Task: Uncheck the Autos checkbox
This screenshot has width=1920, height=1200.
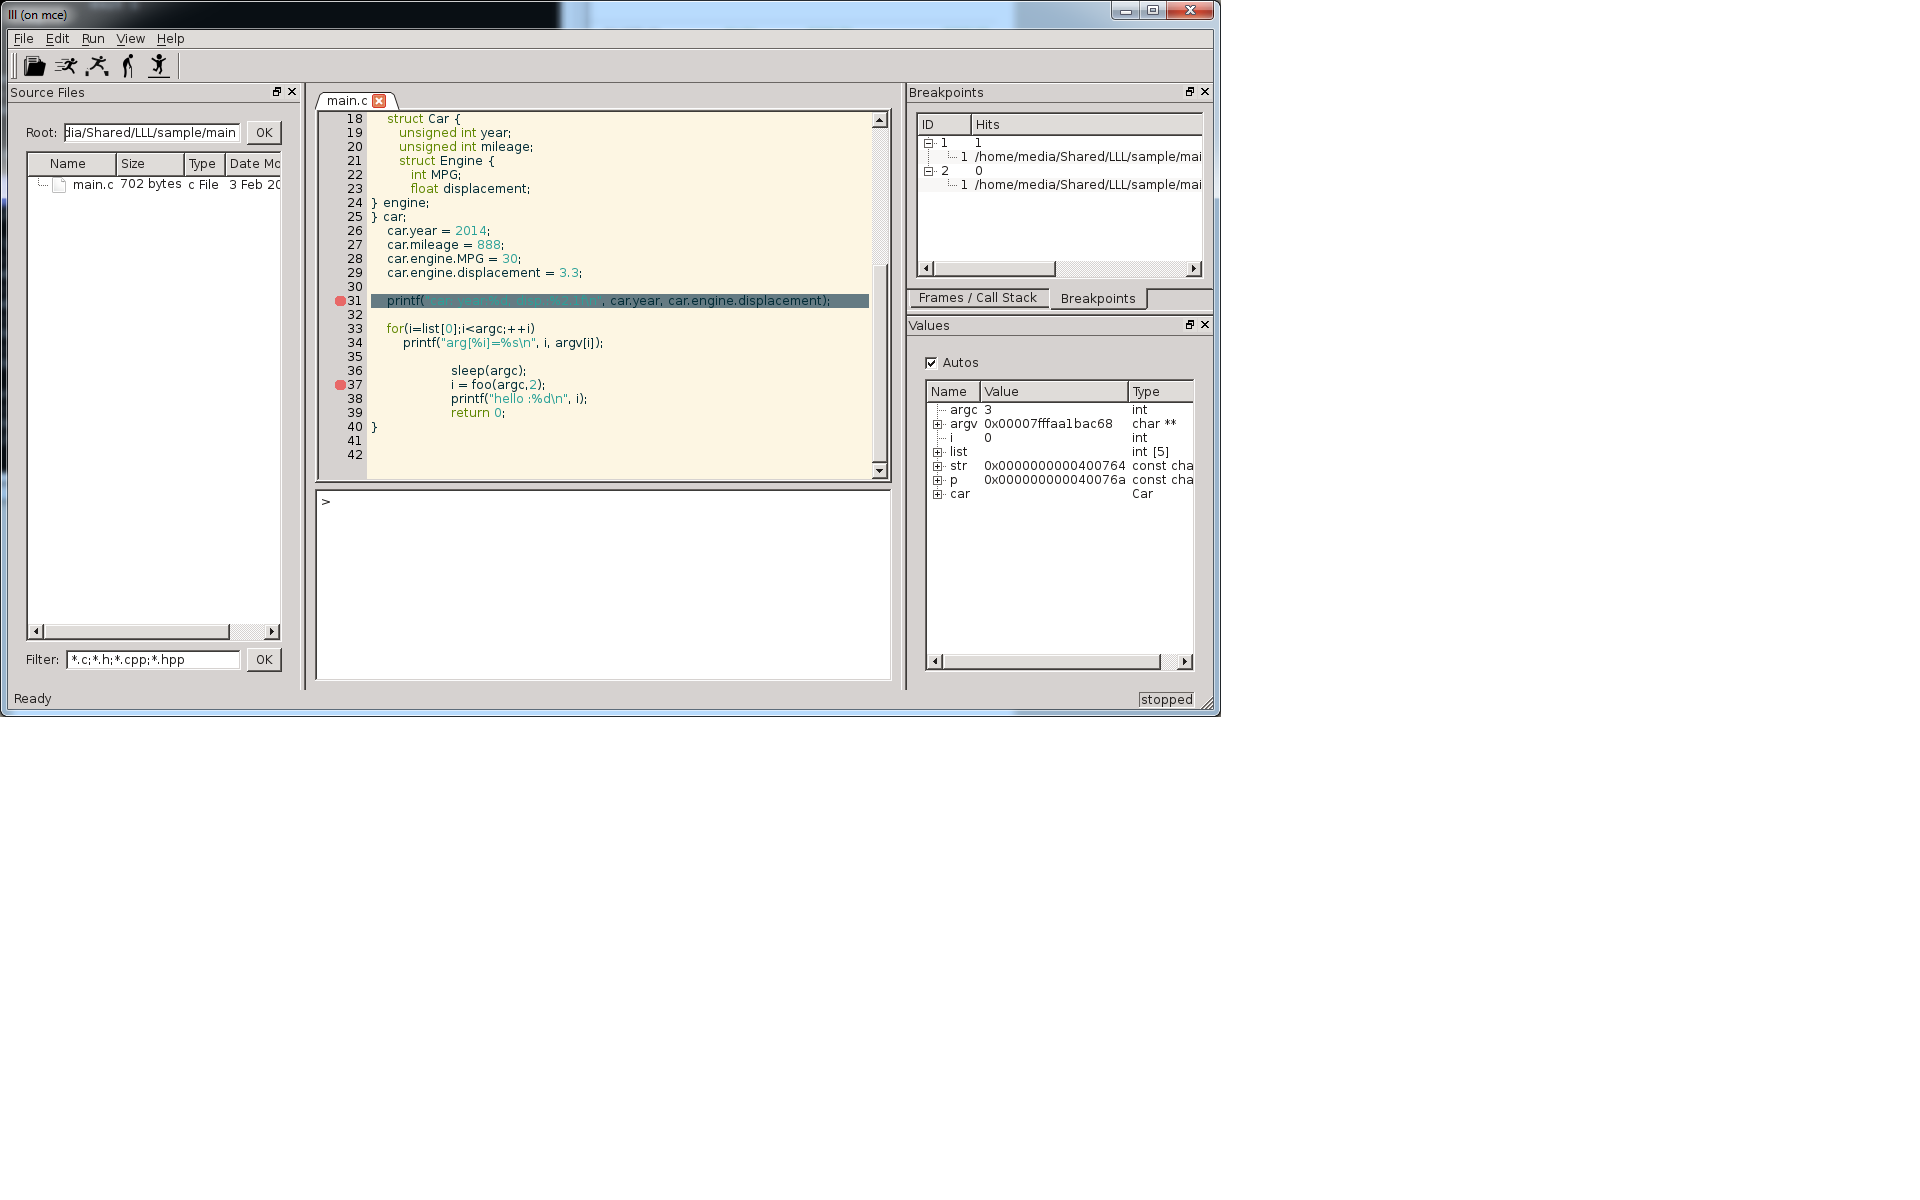Action: (x=931, y=363)
